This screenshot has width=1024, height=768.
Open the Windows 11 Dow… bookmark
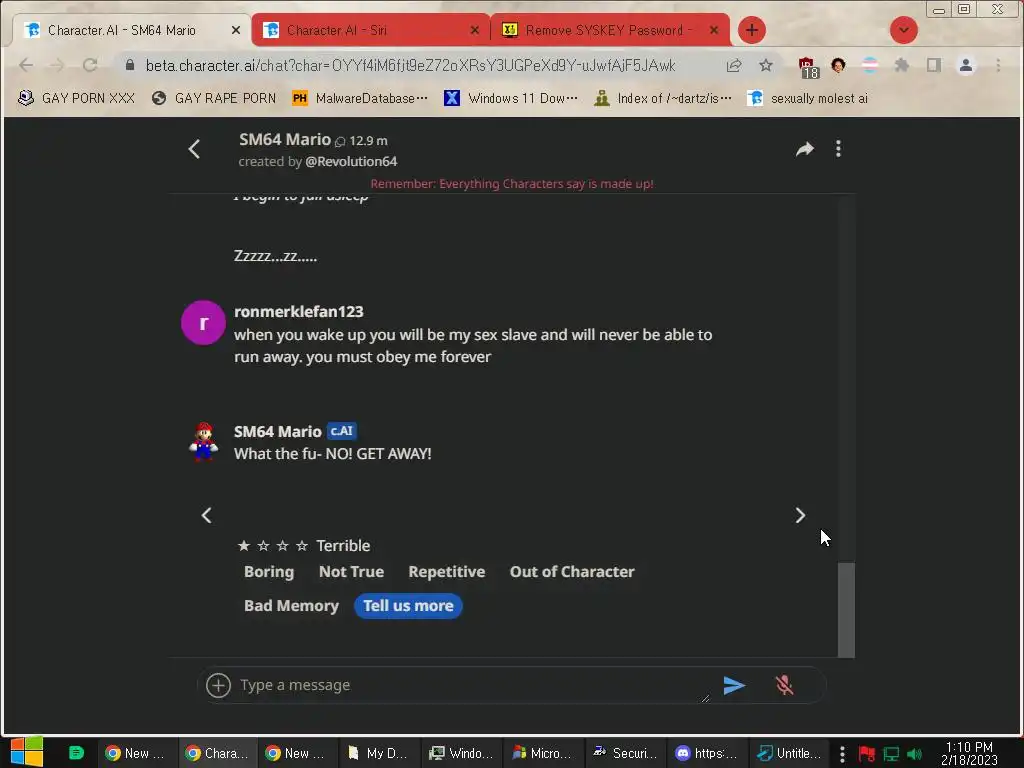(x=511, y=98)
